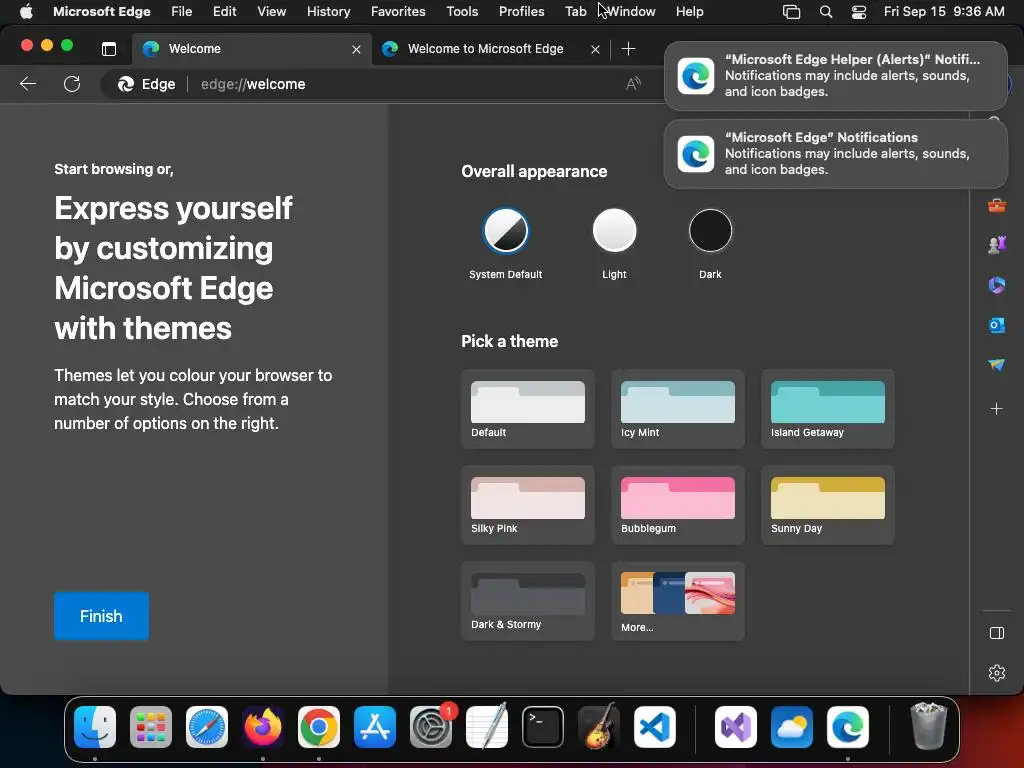Open Spotlight search in menu bar

pyautogui.click(x=825, y=11)
